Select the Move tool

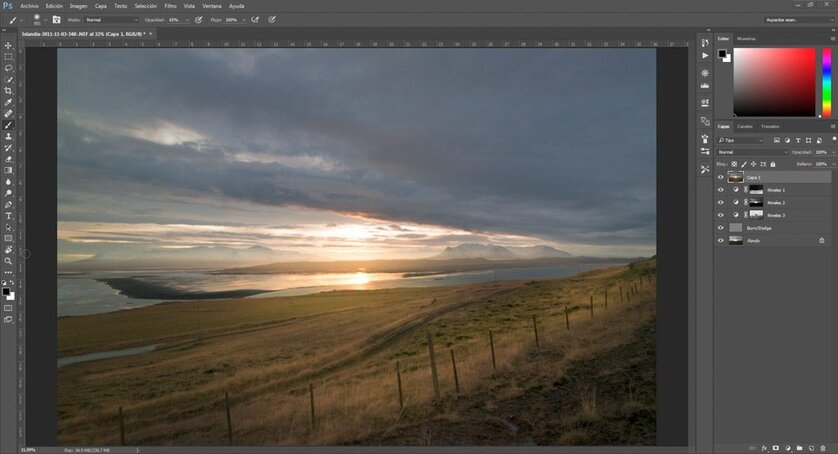(8, 45)
